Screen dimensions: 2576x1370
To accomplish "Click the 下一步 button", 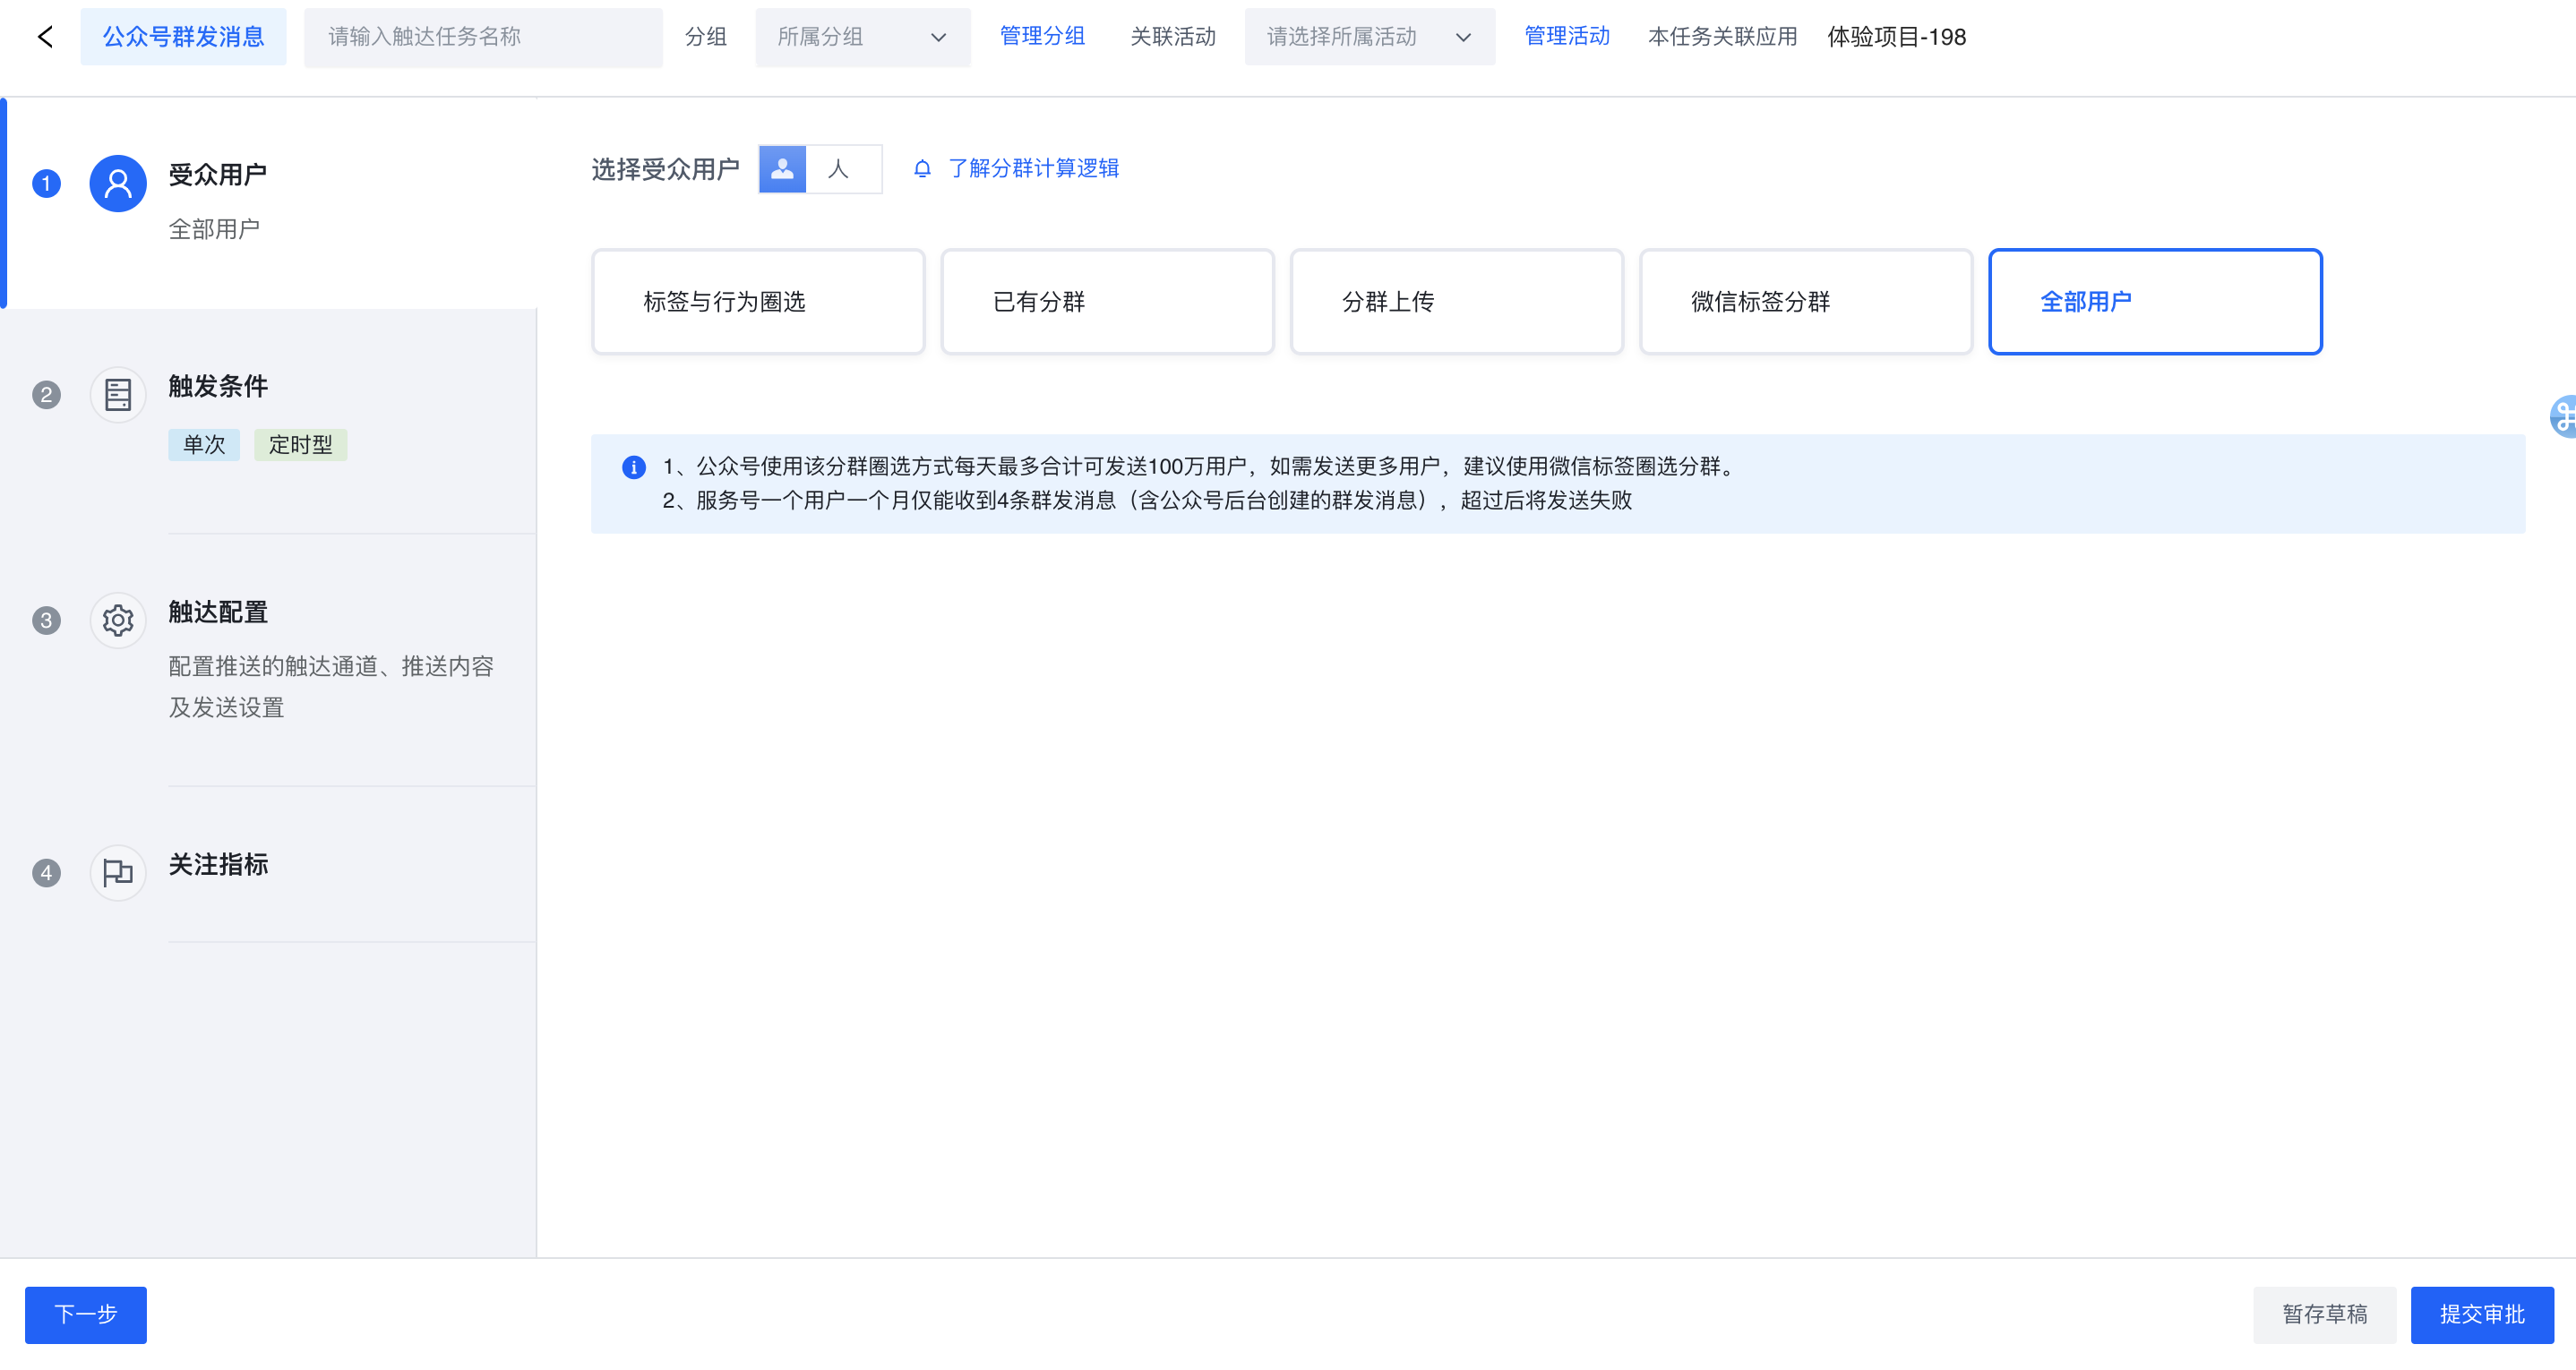I will point(86,1313).
